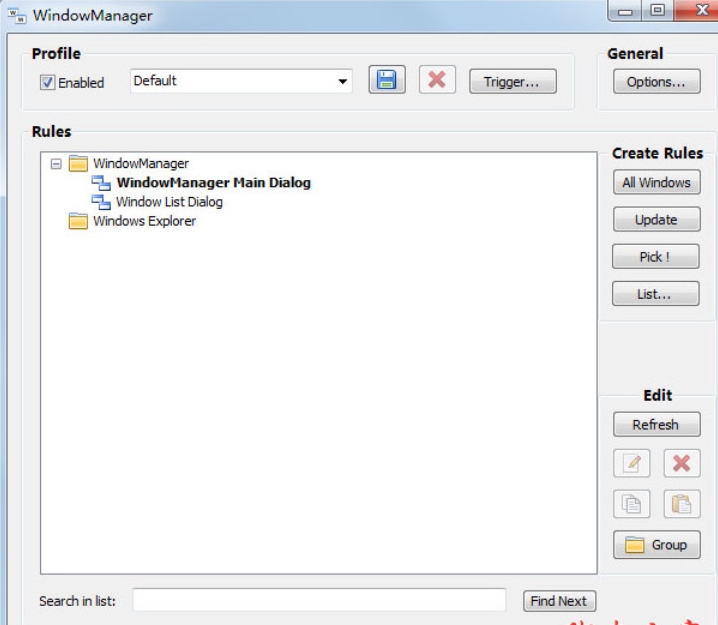Click the pencil edit rule icon

tap(631, 463)
